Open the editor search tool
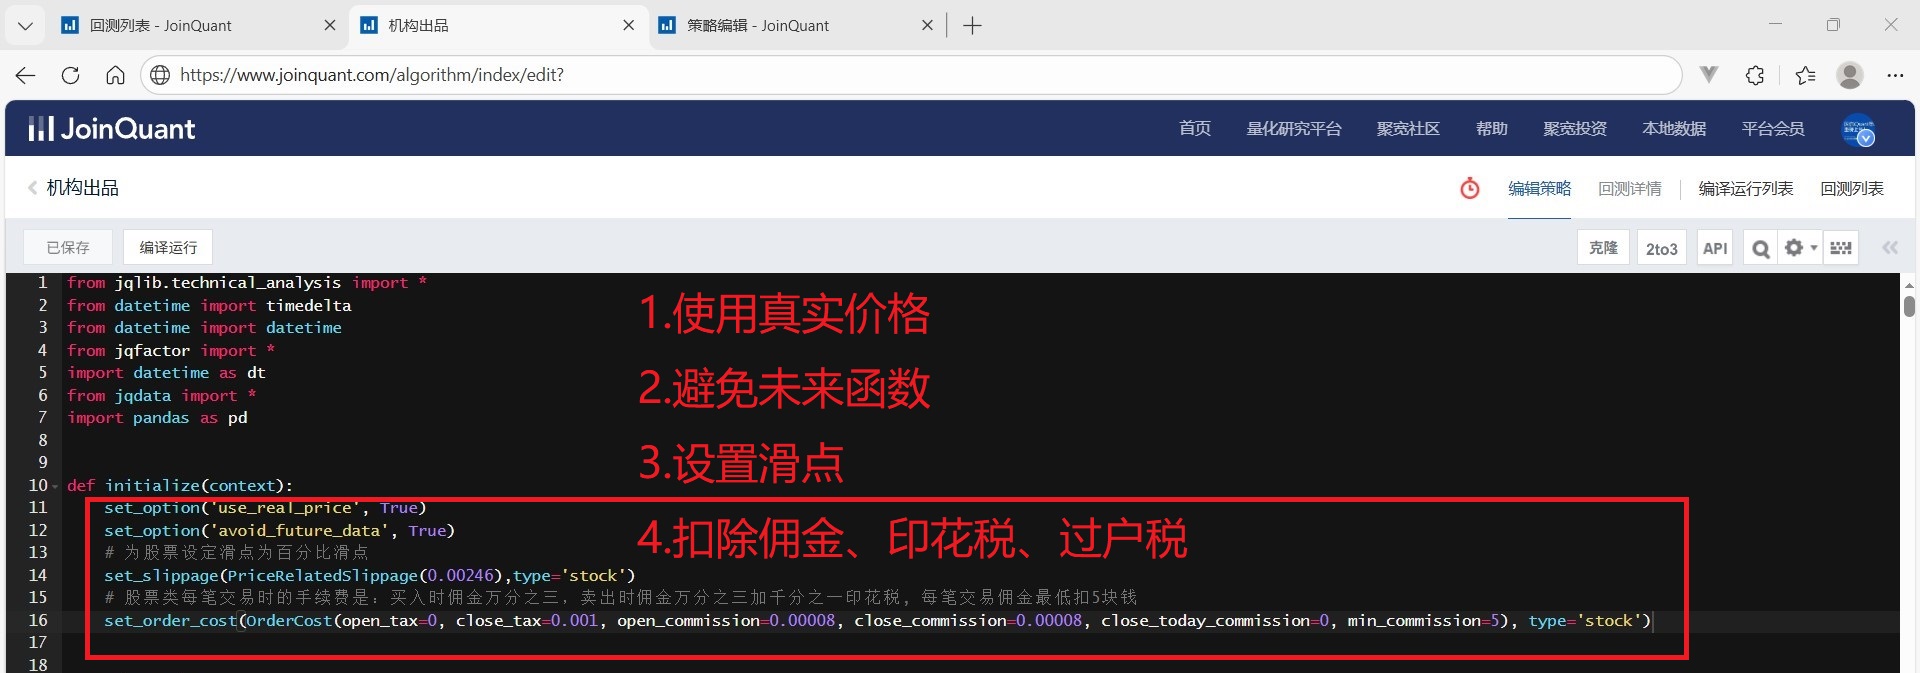 pos(1760,248)
